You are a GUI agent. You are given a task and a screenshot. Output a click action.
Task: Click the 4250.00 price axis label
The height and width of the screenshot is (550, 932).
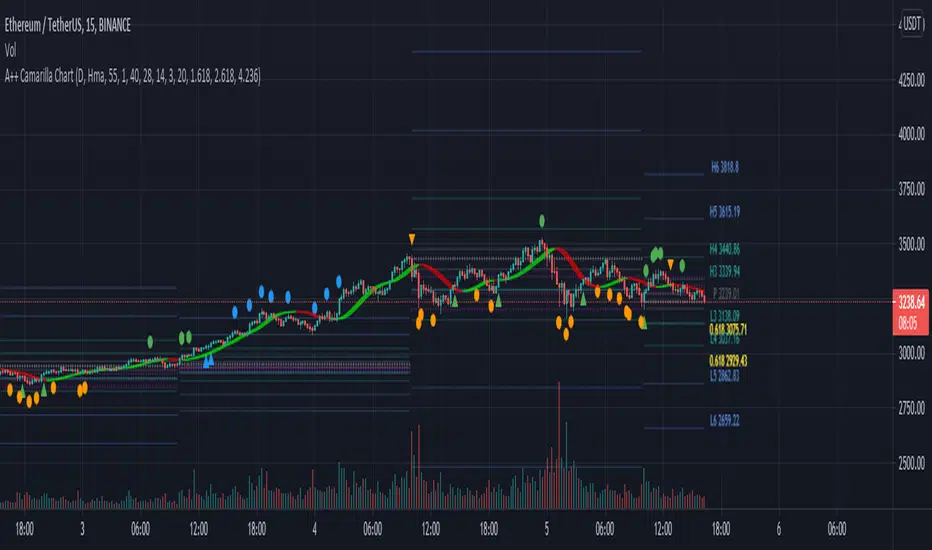coord(911,80)
